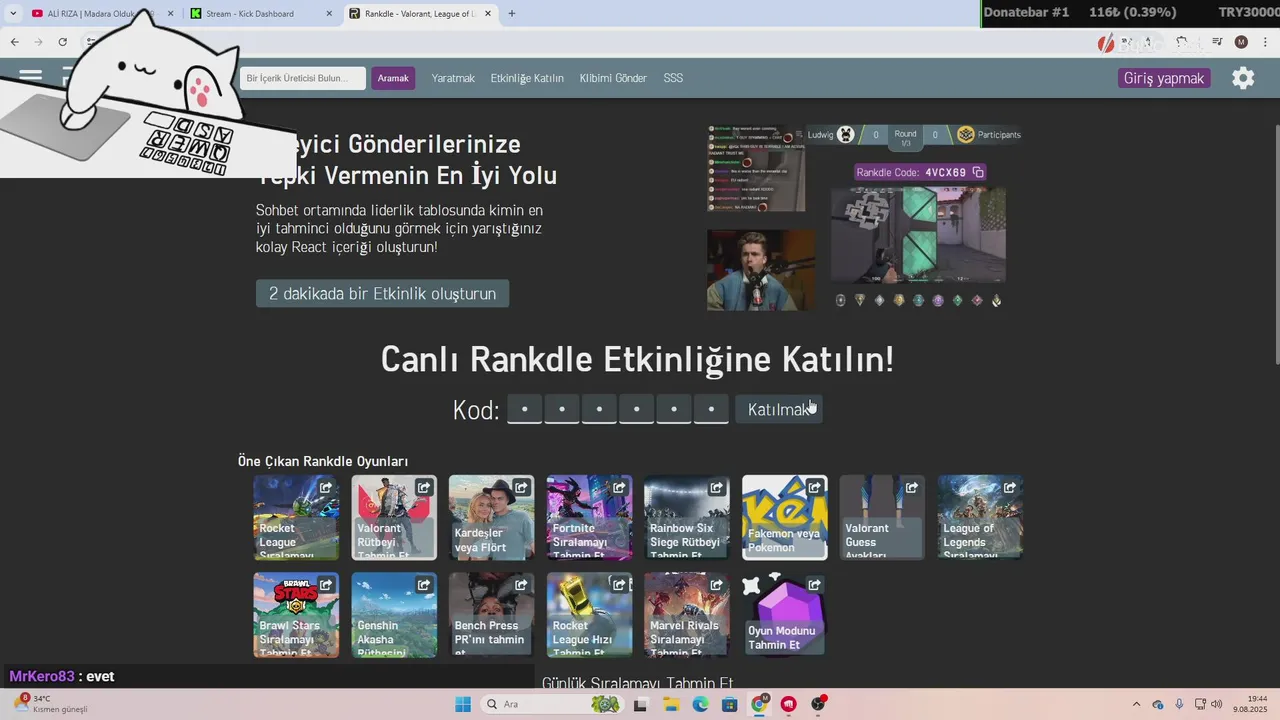Share the Genshin Akasha card
1280x720 pixels.
424,585
